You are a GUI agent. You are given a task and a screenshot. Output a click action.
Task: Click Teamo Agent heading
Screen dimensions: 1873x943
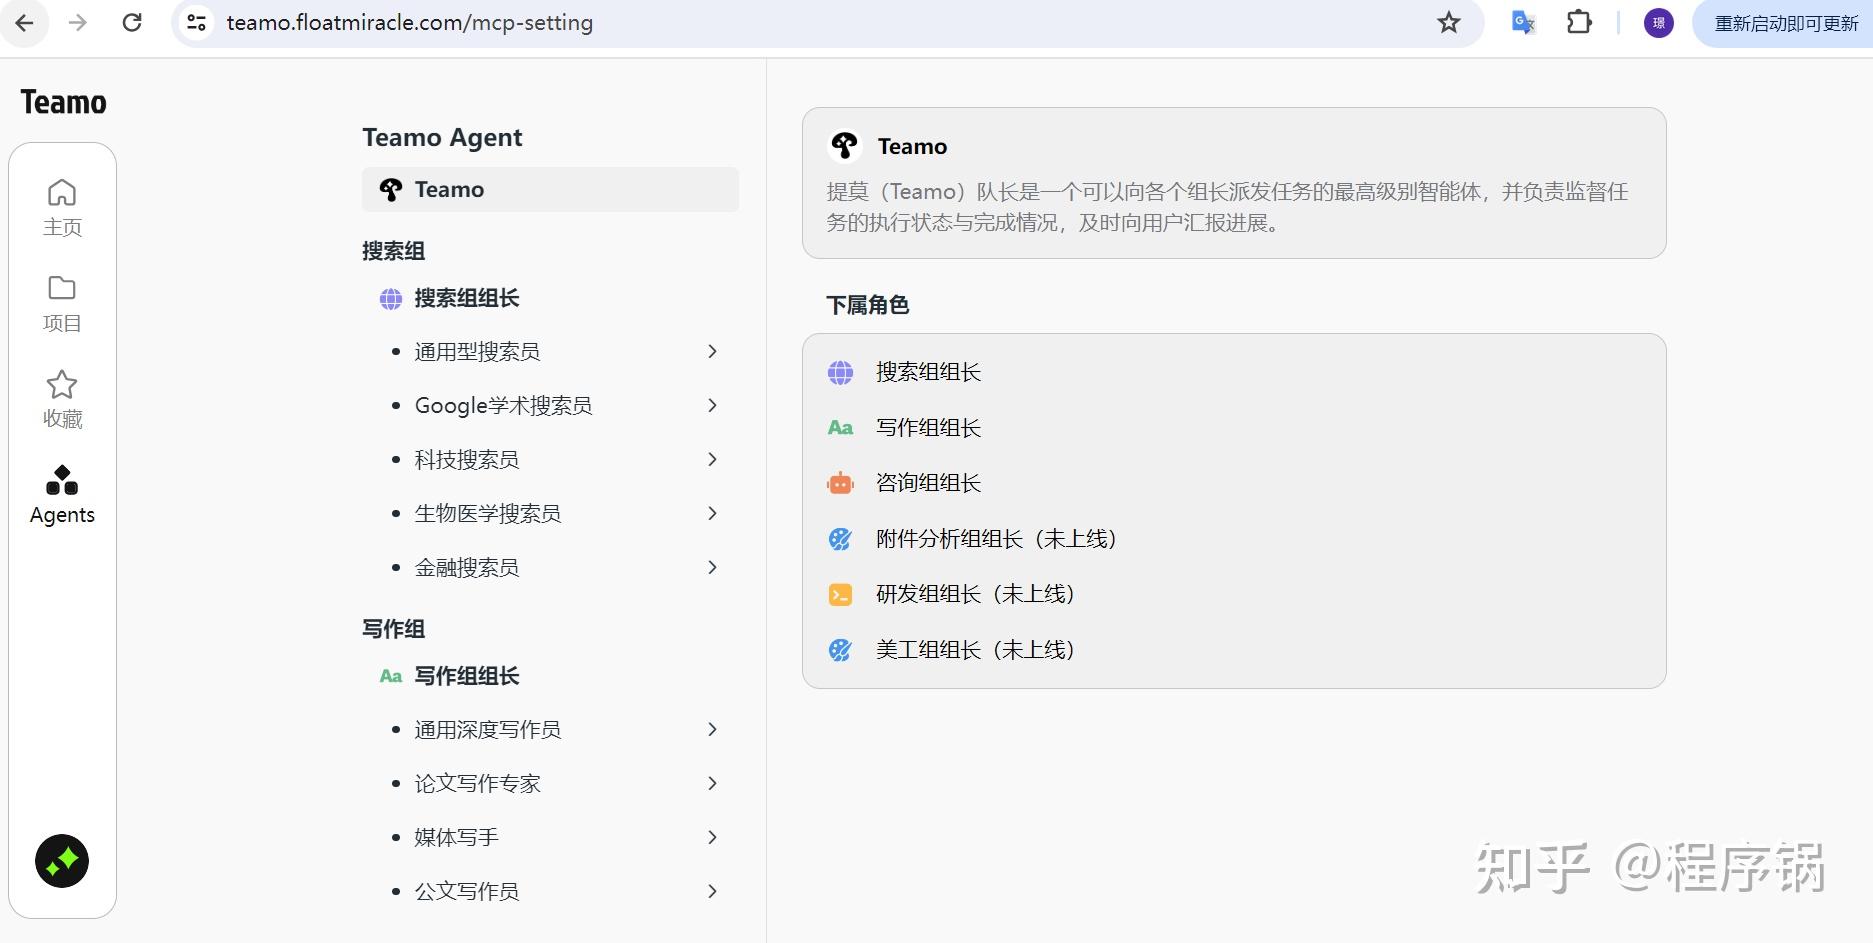pos(442,138)
